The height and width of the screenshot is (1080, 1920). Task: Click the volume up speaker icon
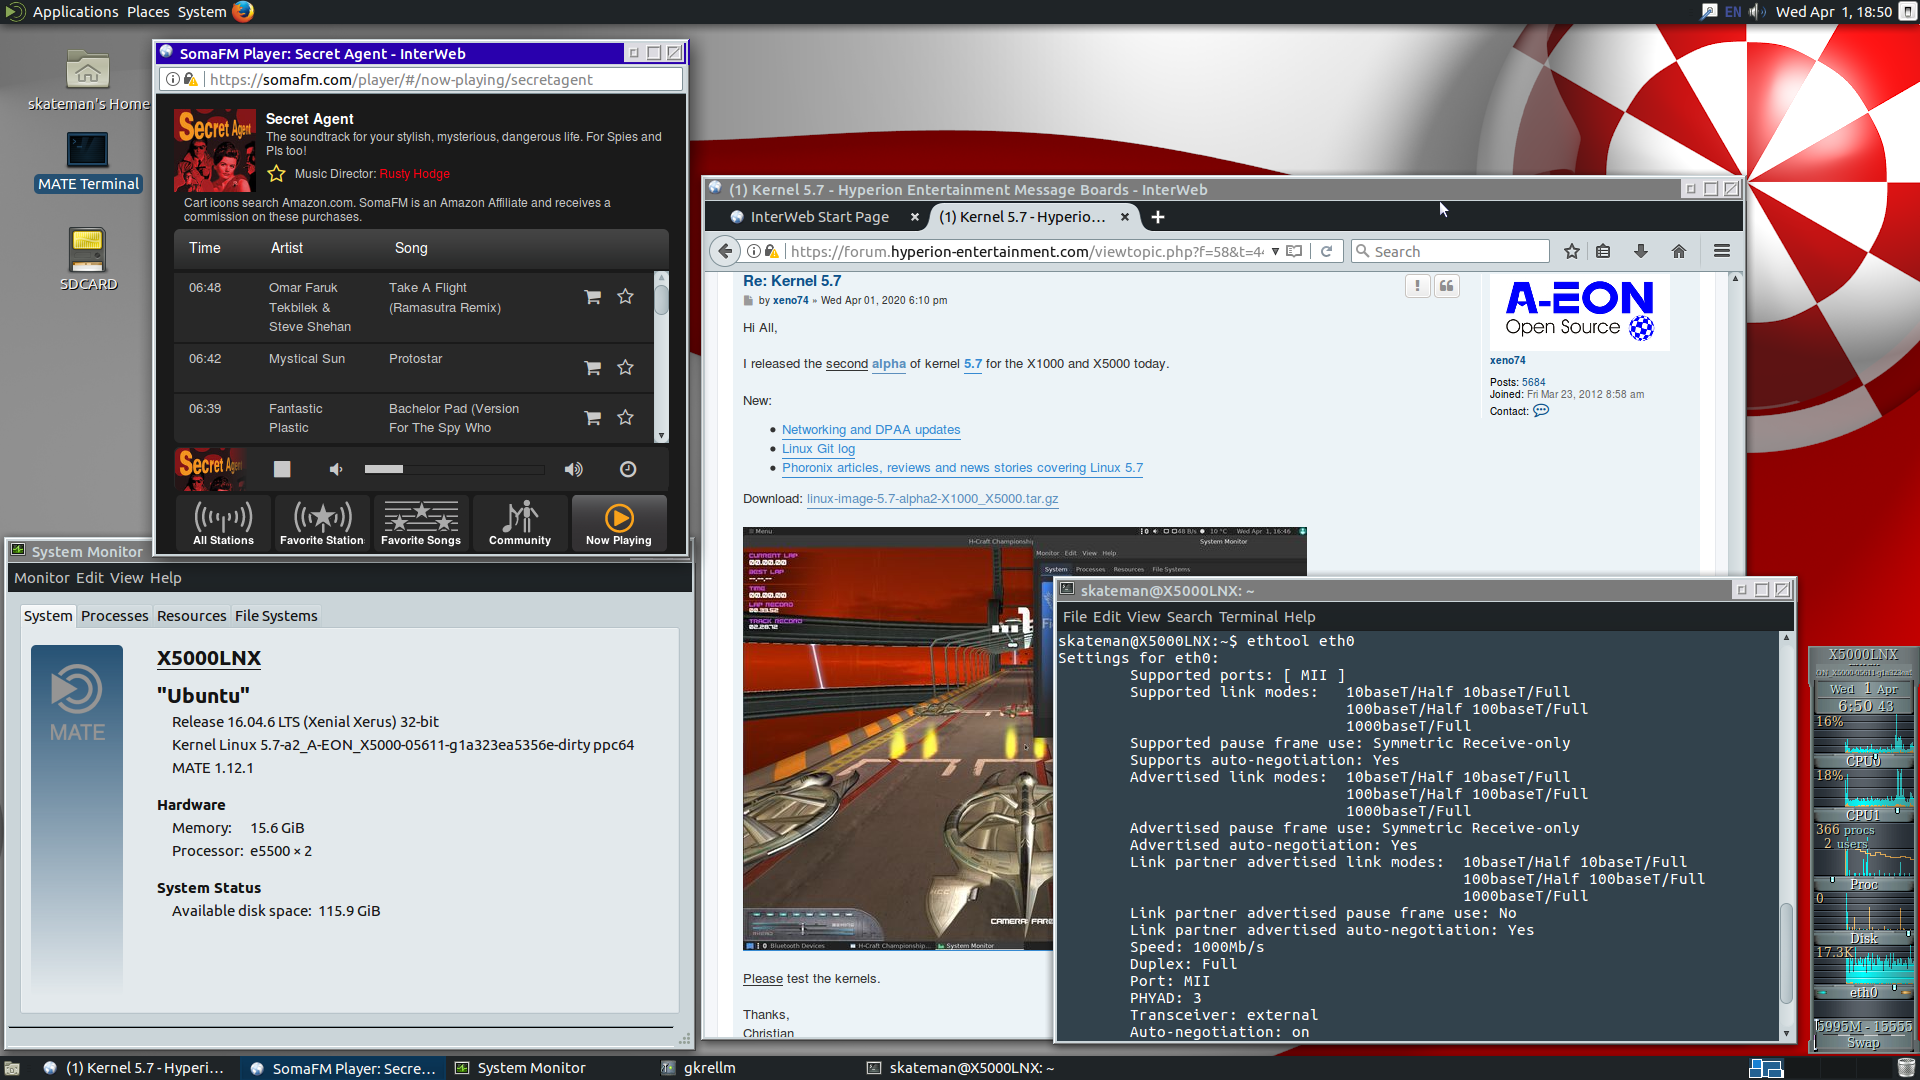point(574,469)
